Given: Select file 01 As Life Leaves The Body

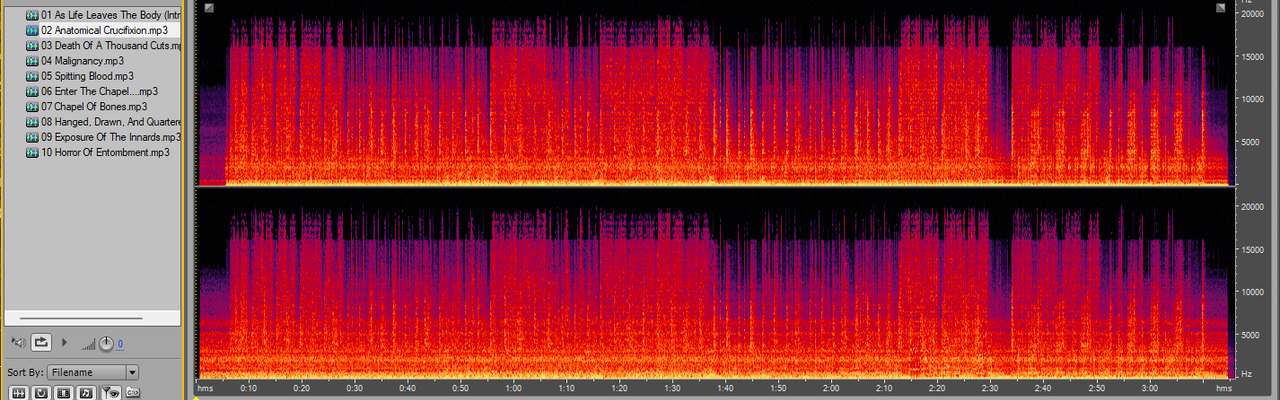Looking at the screenshot, I should [111, 15].
